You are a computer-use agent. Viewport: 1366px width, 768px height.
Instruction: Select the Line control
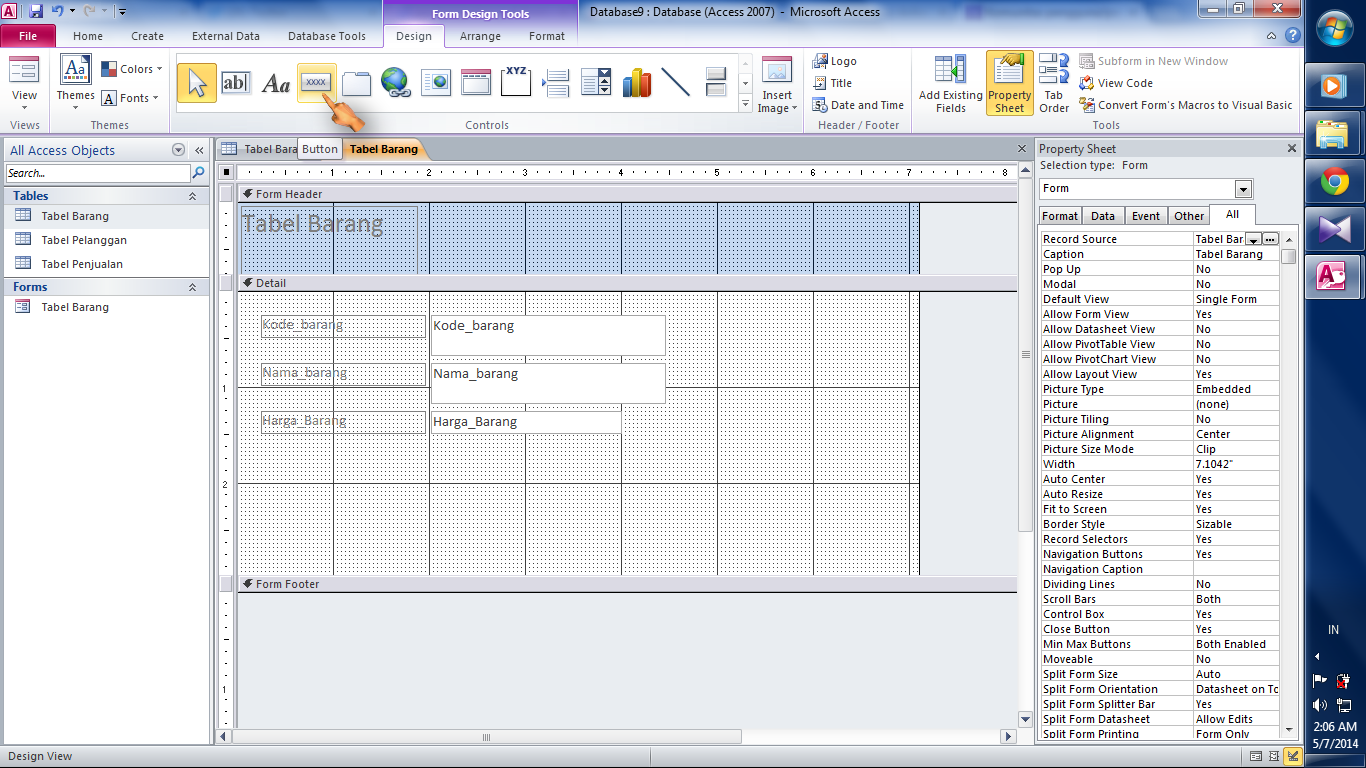coord(676,83)
